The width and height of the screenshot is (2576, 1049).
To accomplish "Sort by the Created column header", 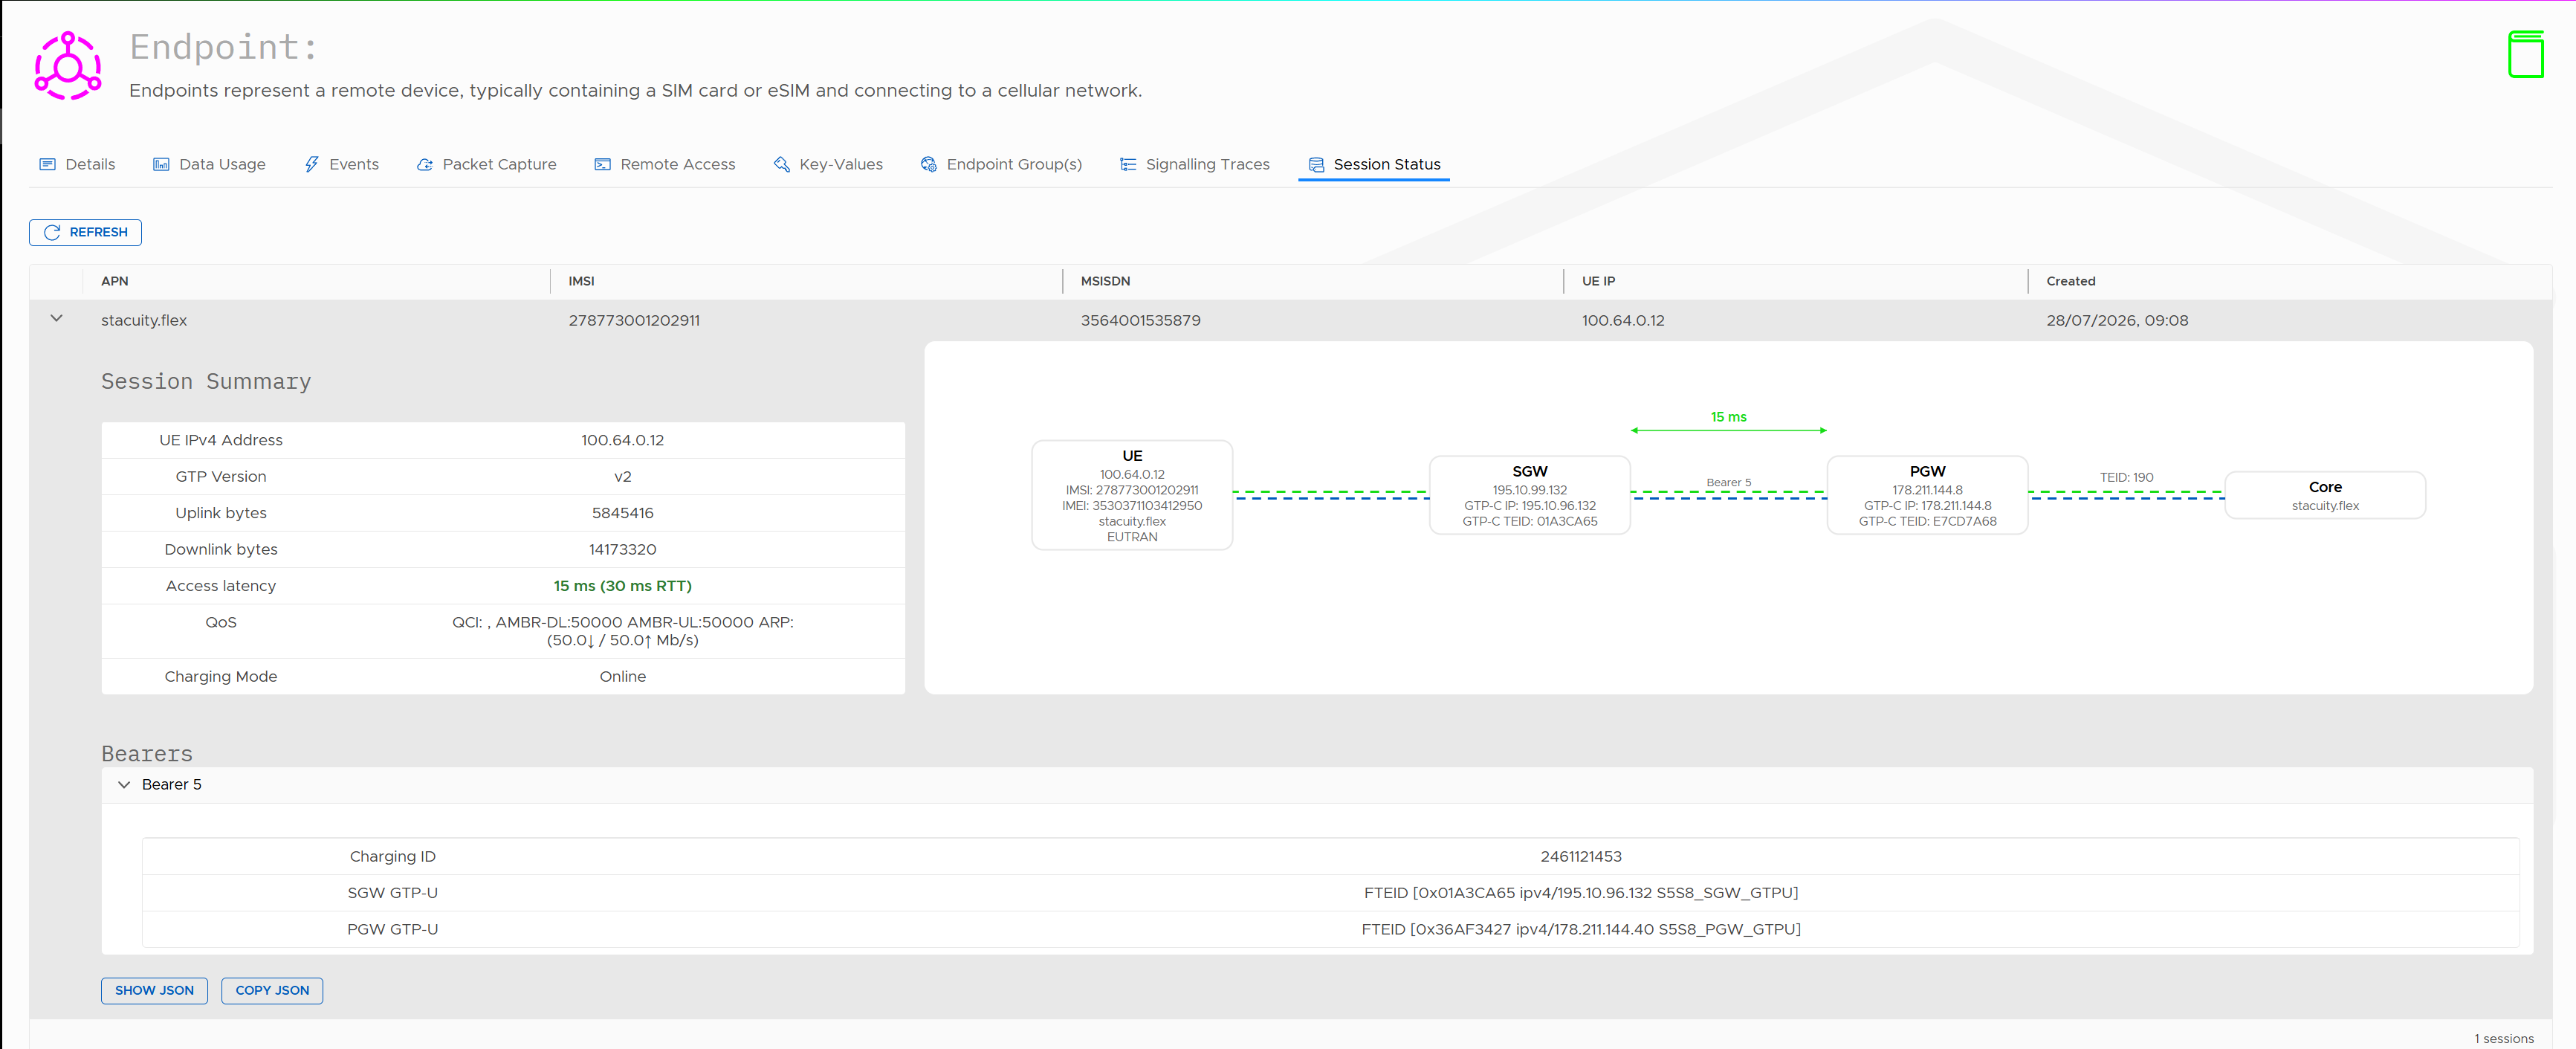I will pos(2070,281).
